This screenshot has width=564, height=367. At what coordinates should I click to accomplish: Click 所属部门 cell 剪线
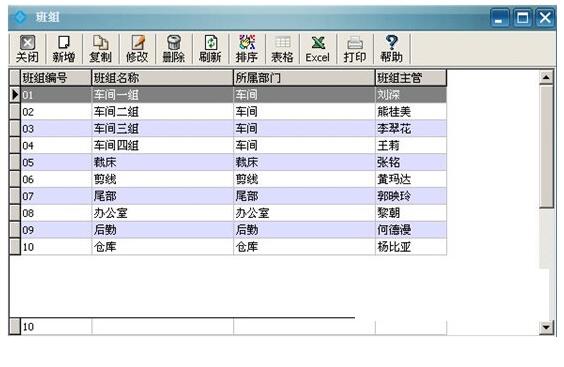point(304,179)
